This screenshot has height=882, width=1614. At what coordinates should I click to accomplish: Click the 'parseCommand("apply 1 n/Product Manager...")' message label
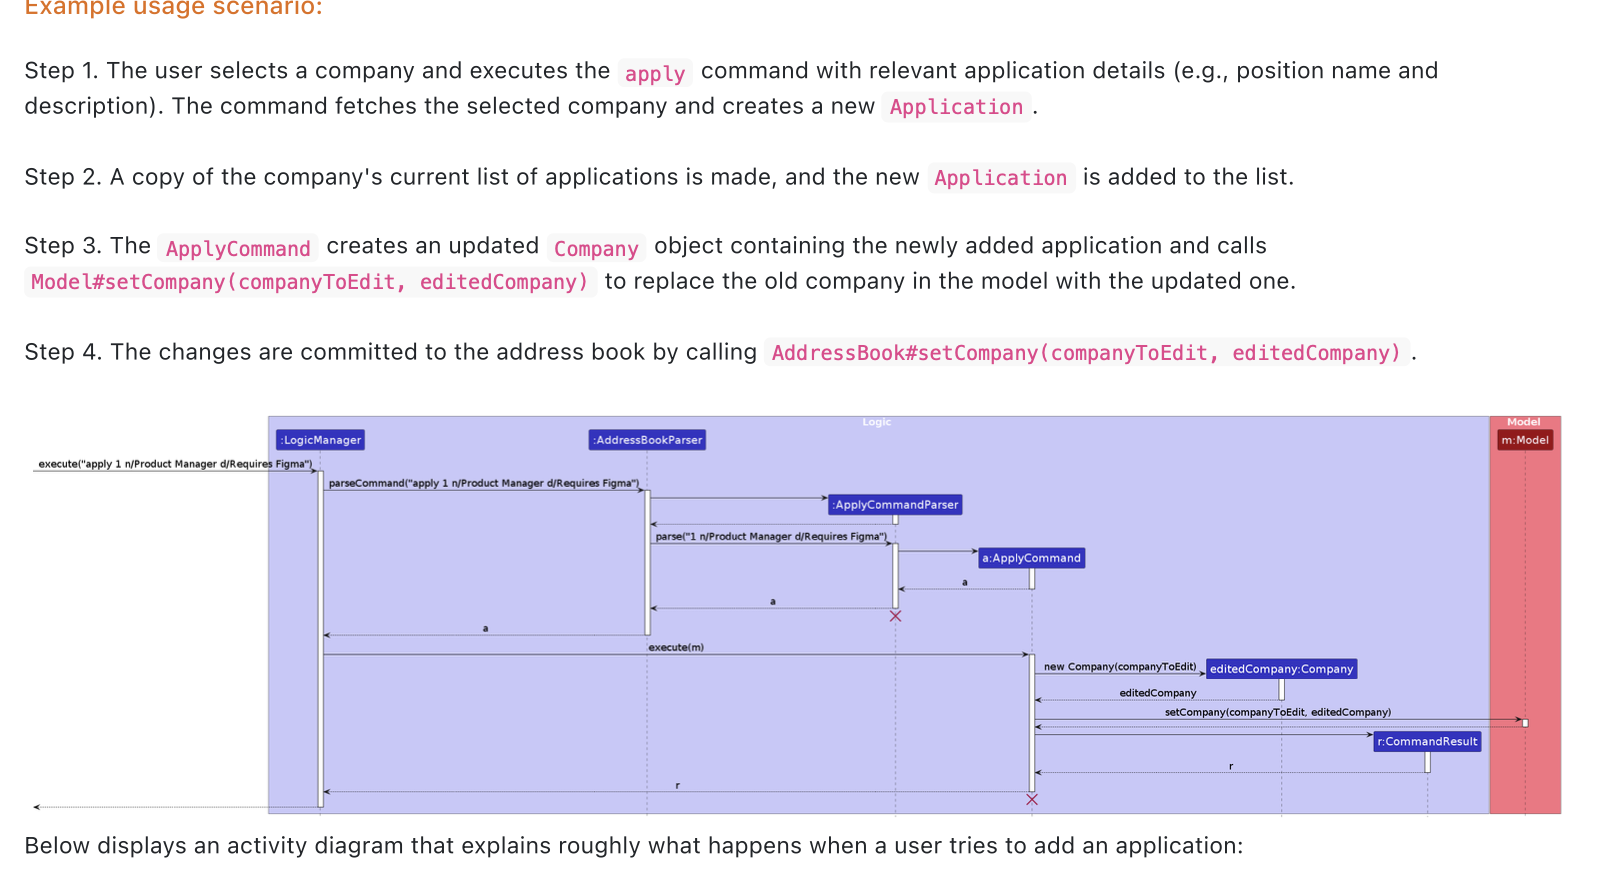click(x=484, y=483)
